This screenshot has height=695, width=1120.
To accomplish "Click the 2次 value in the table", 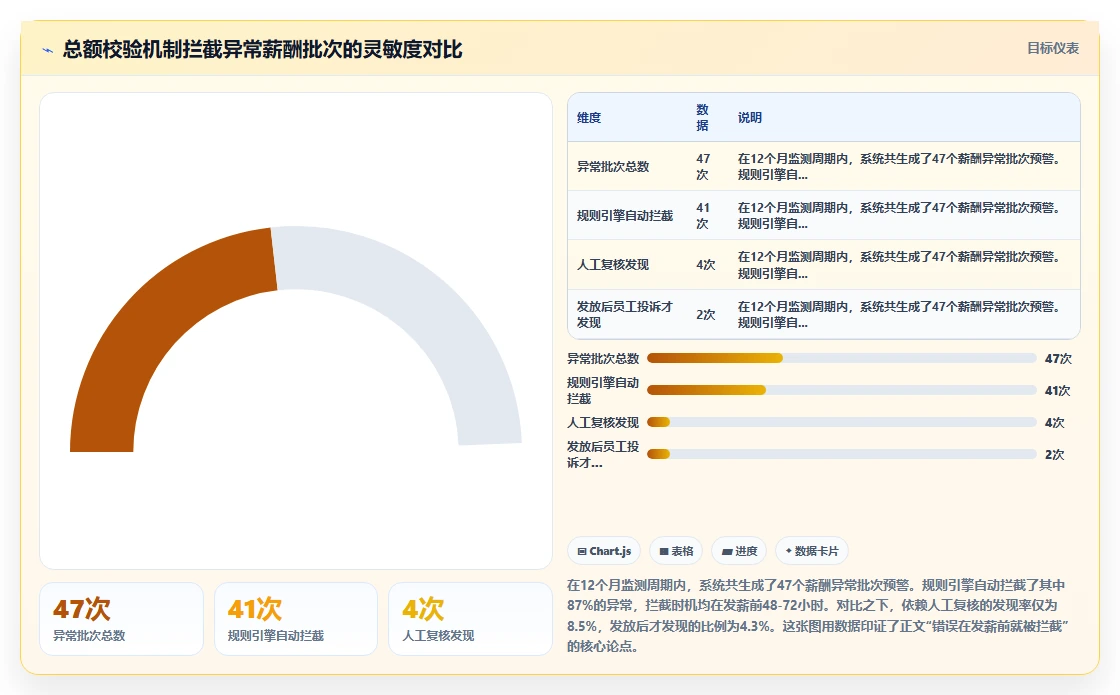I will 706,314.
